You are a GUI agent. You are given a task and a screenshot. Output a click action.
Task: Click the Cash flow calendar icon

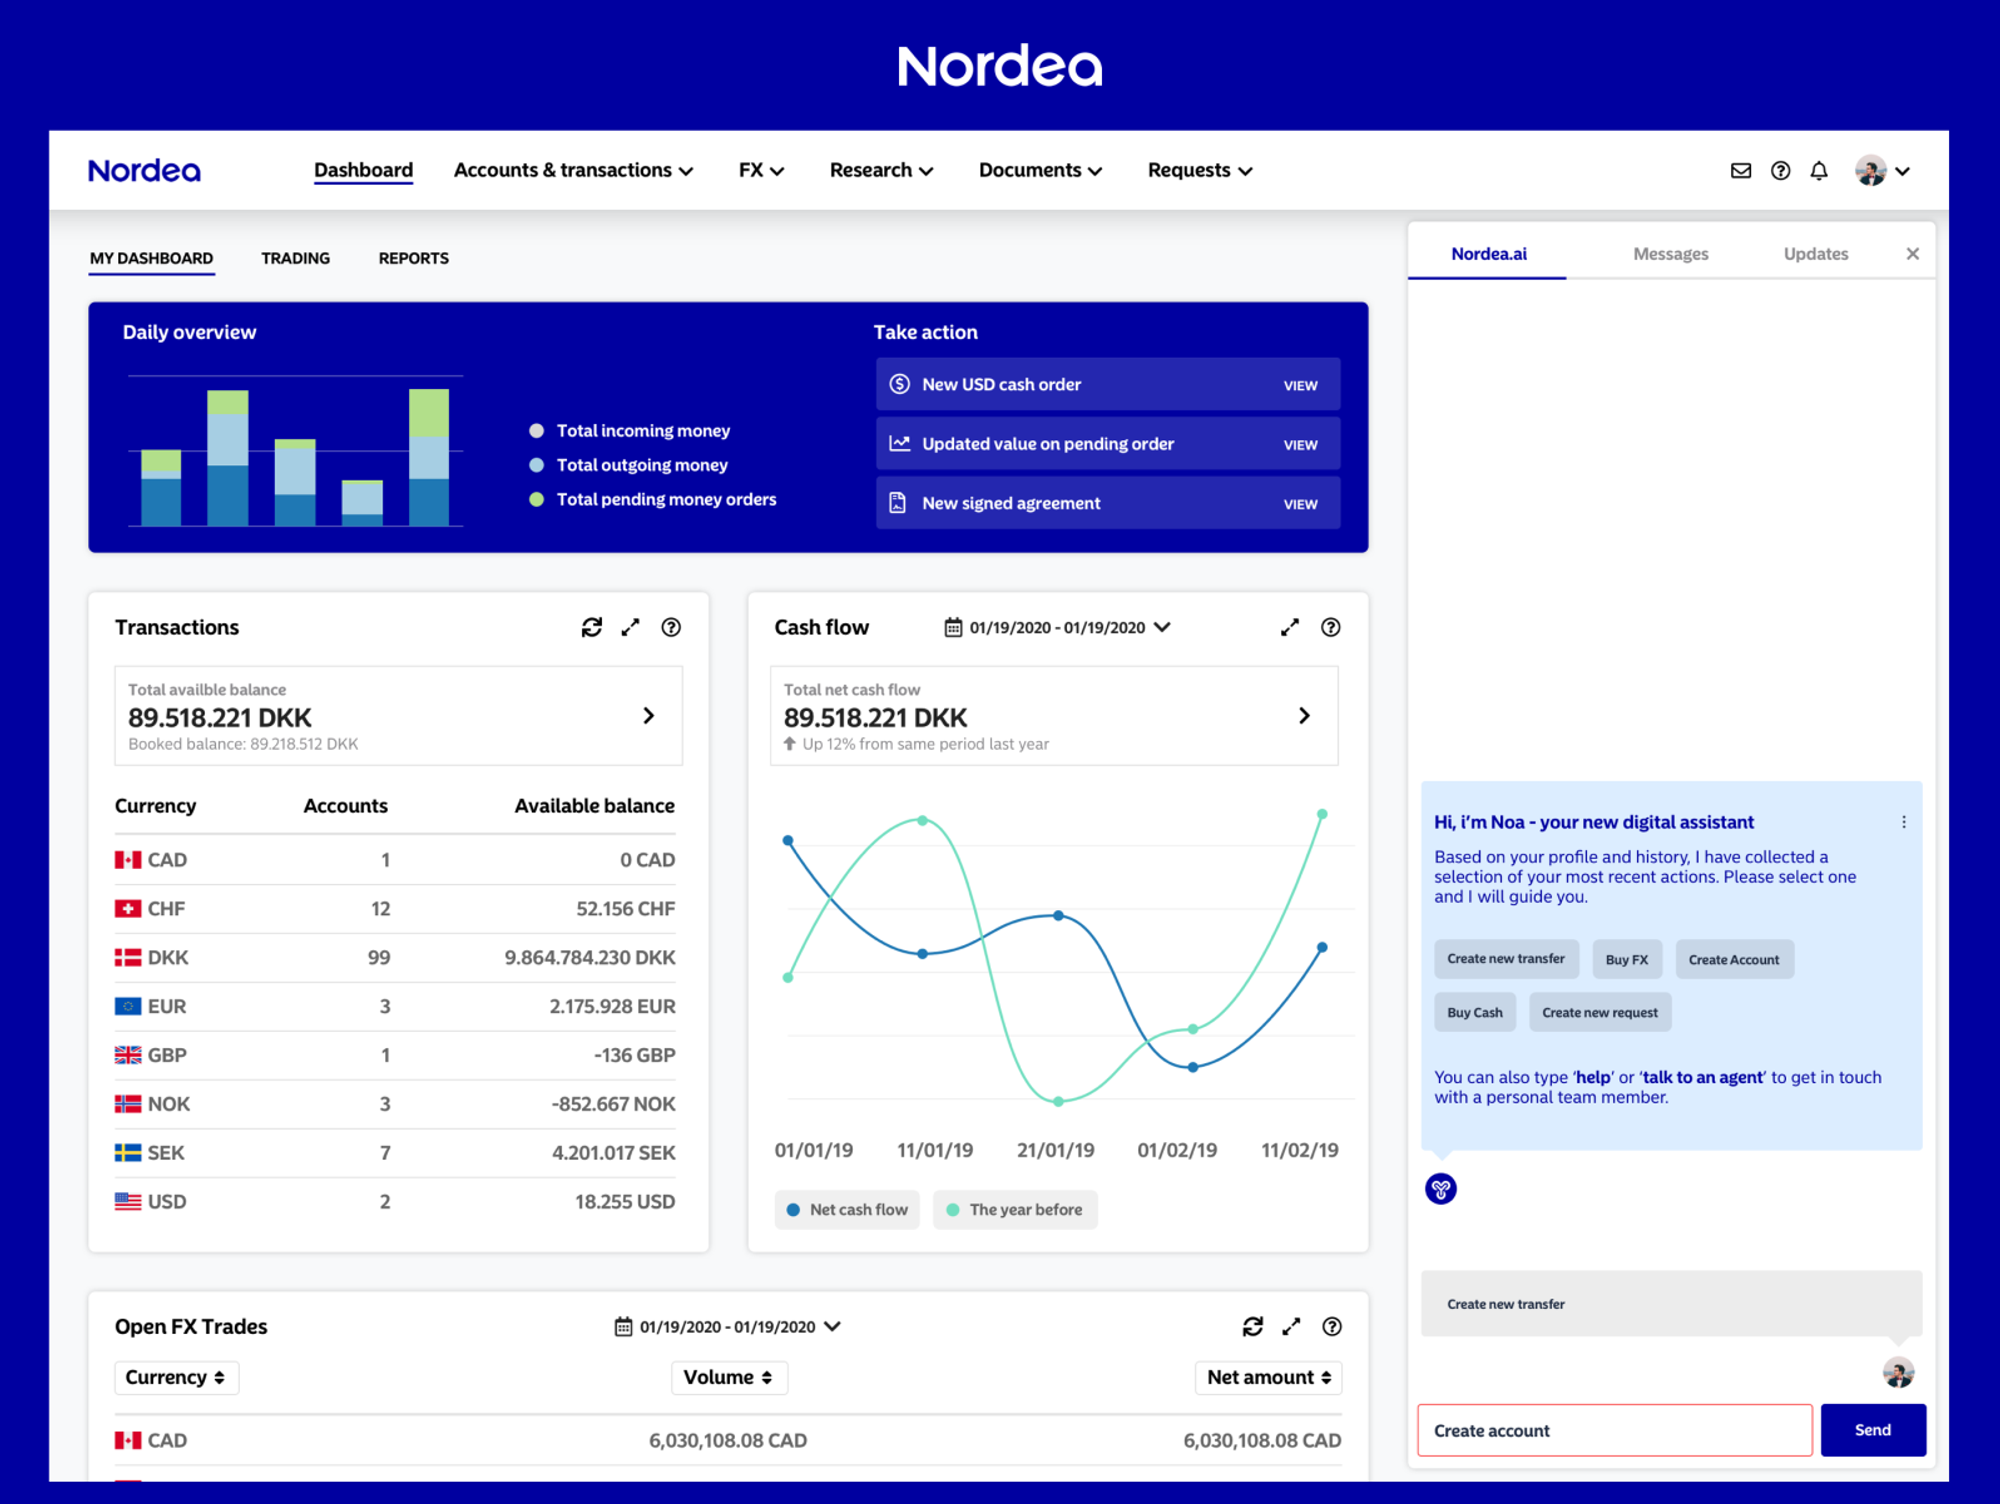point(953,627)
